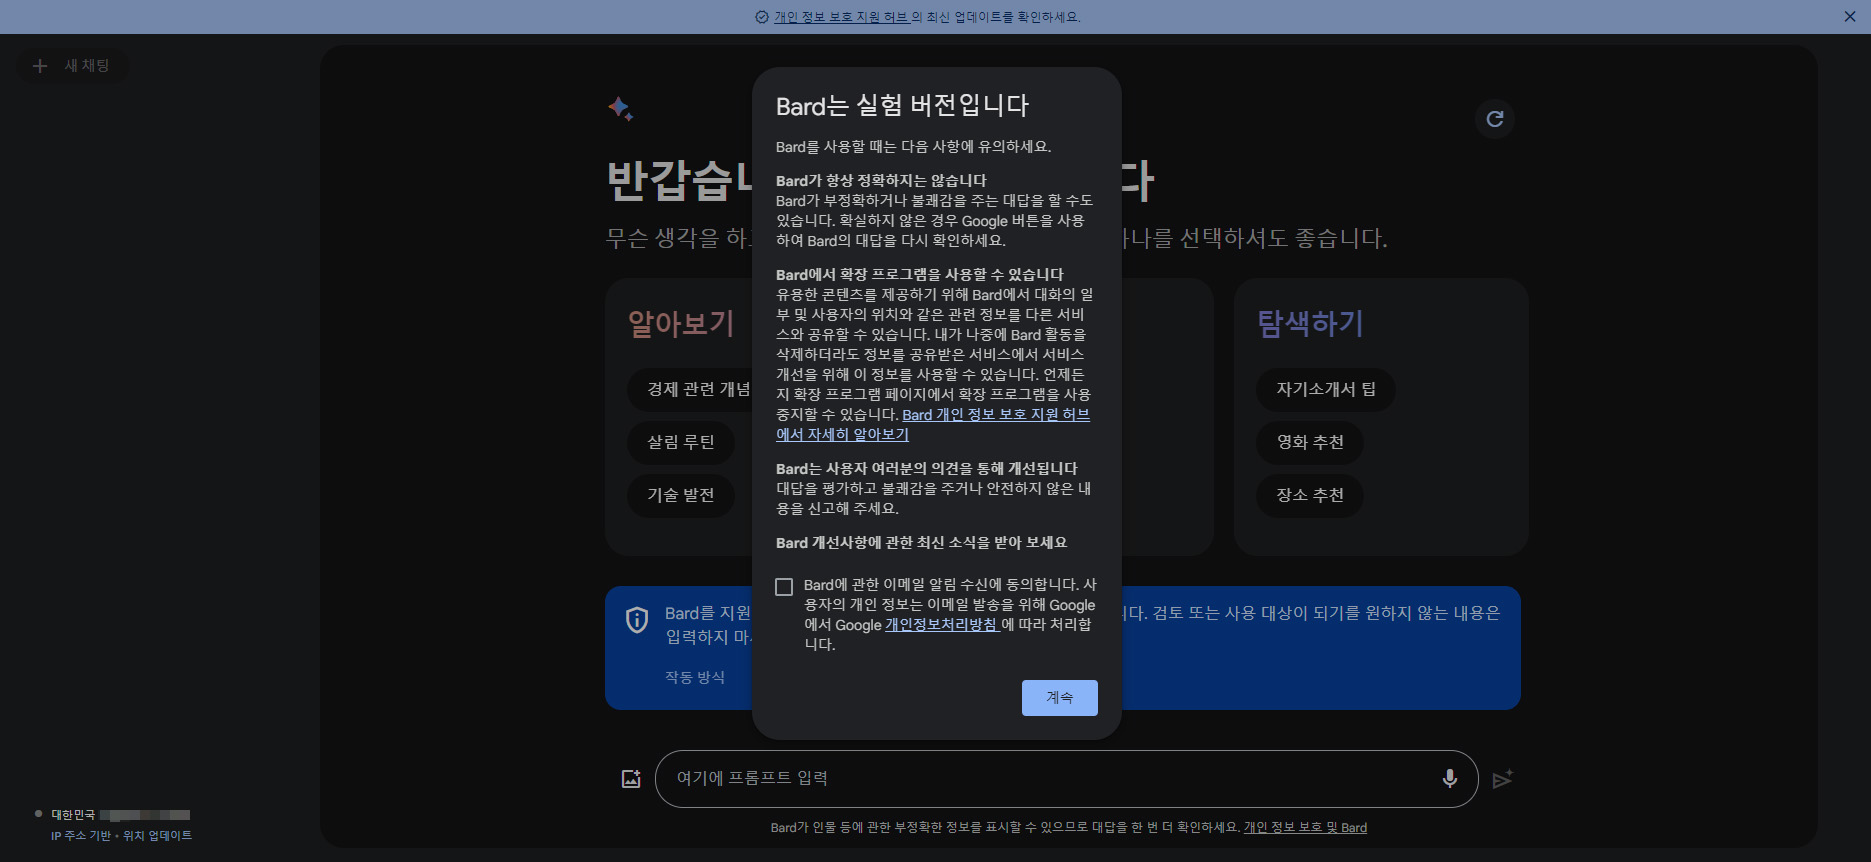
Task: Select the 기술 발전 chip
Action: tap(681, 495)
